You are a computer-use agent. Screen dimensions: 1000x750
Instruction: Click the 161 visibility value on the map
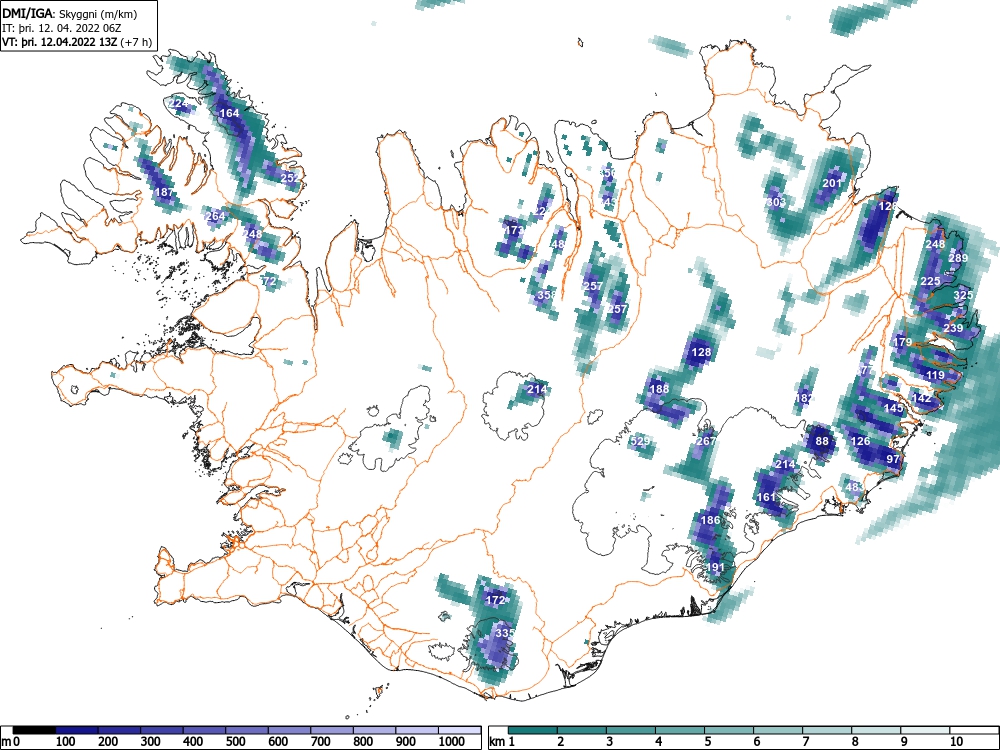pyautogui.click(x=766, y=497)
